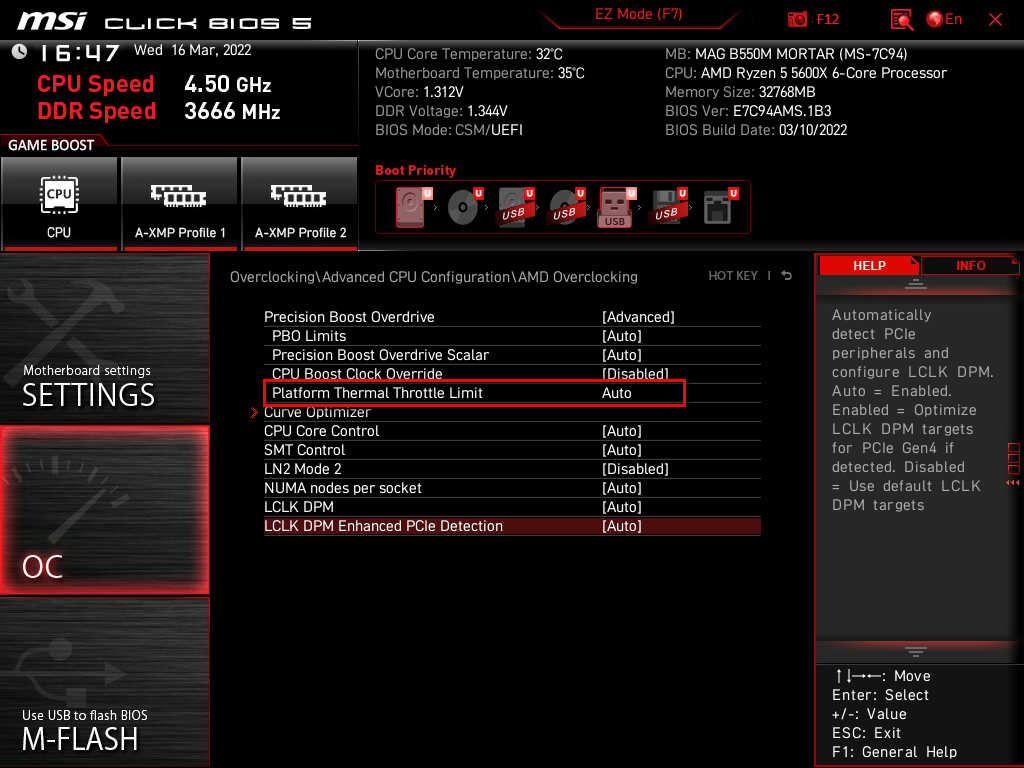Open the Motherboard SETTINGS section
Screen dimensions: 1024x768
(104, 338)
